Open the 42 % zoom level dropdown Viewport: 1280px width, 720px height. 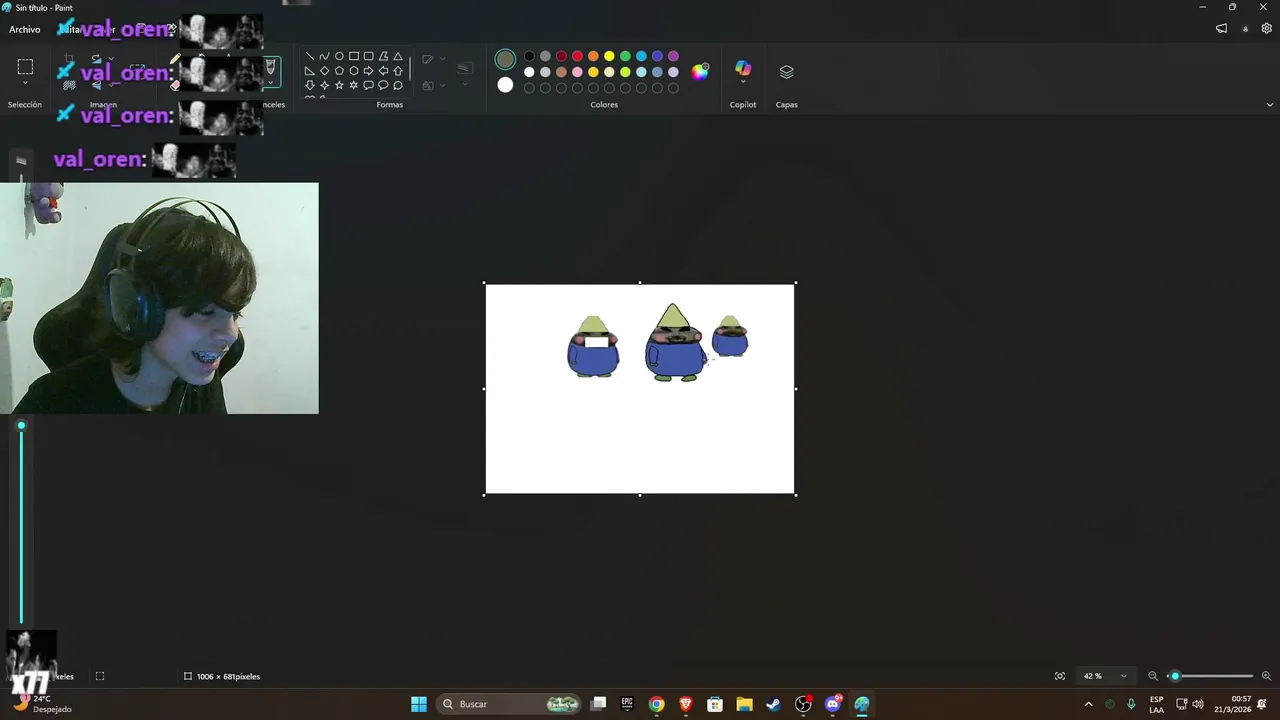pyautogui.click(x=1105, y=676)
